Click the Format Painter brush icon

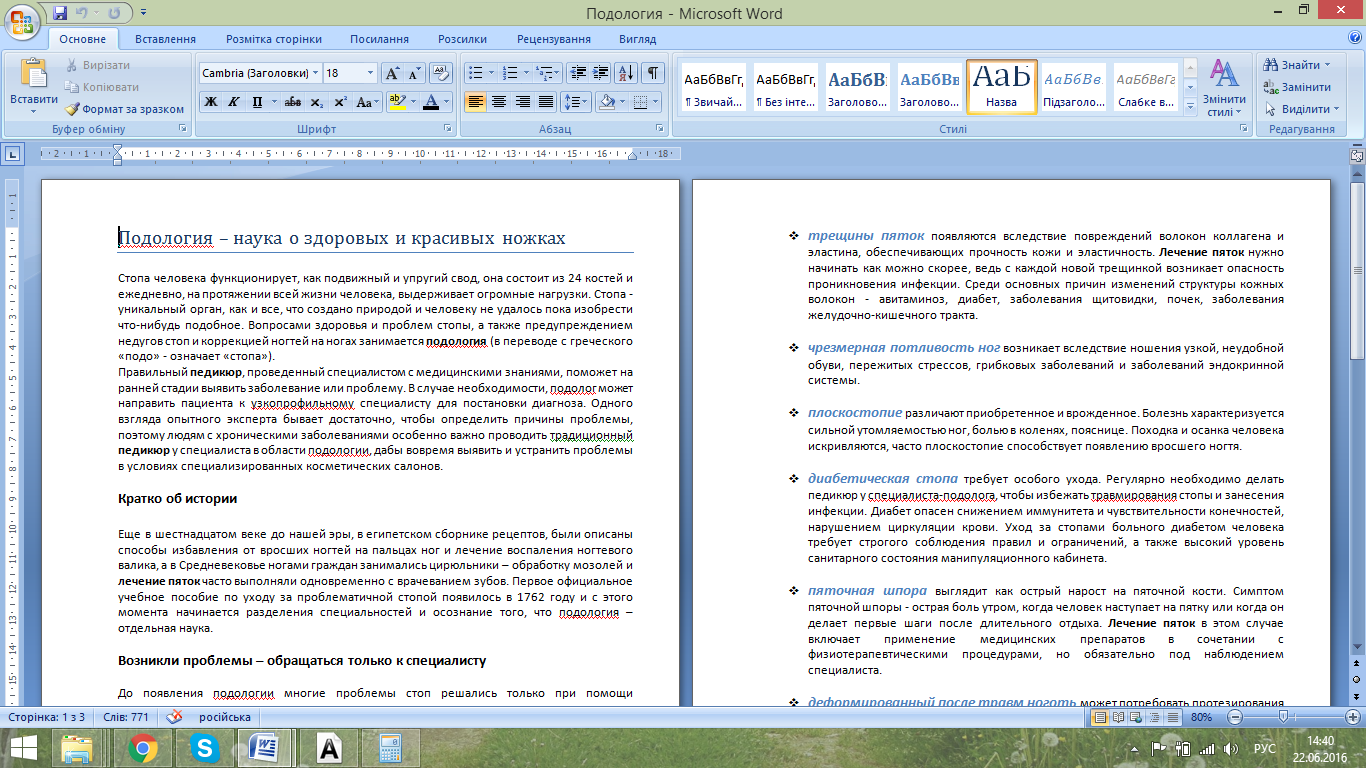[x=72, y=109]
